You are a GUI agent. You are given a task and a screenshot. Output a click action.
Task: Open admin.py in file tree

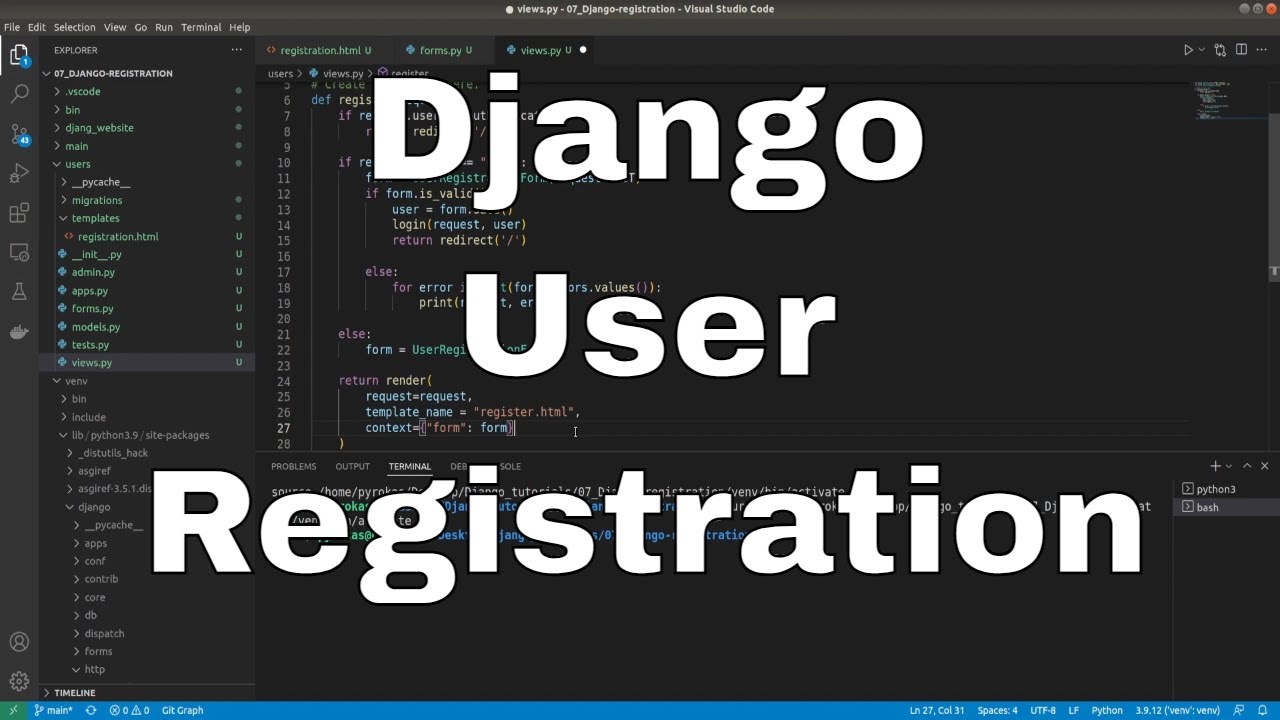(147, 272)
